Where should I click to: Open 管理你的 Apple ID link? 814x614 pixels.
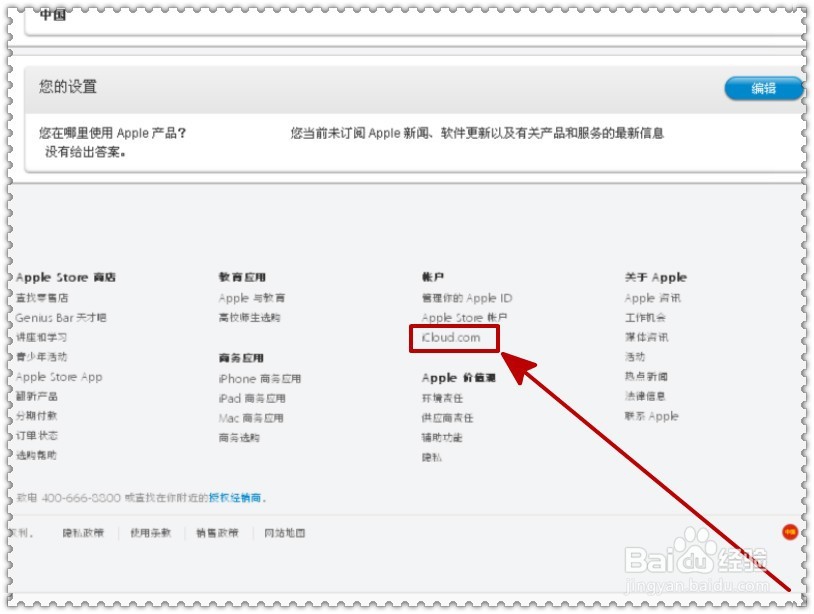click(467, 298)
